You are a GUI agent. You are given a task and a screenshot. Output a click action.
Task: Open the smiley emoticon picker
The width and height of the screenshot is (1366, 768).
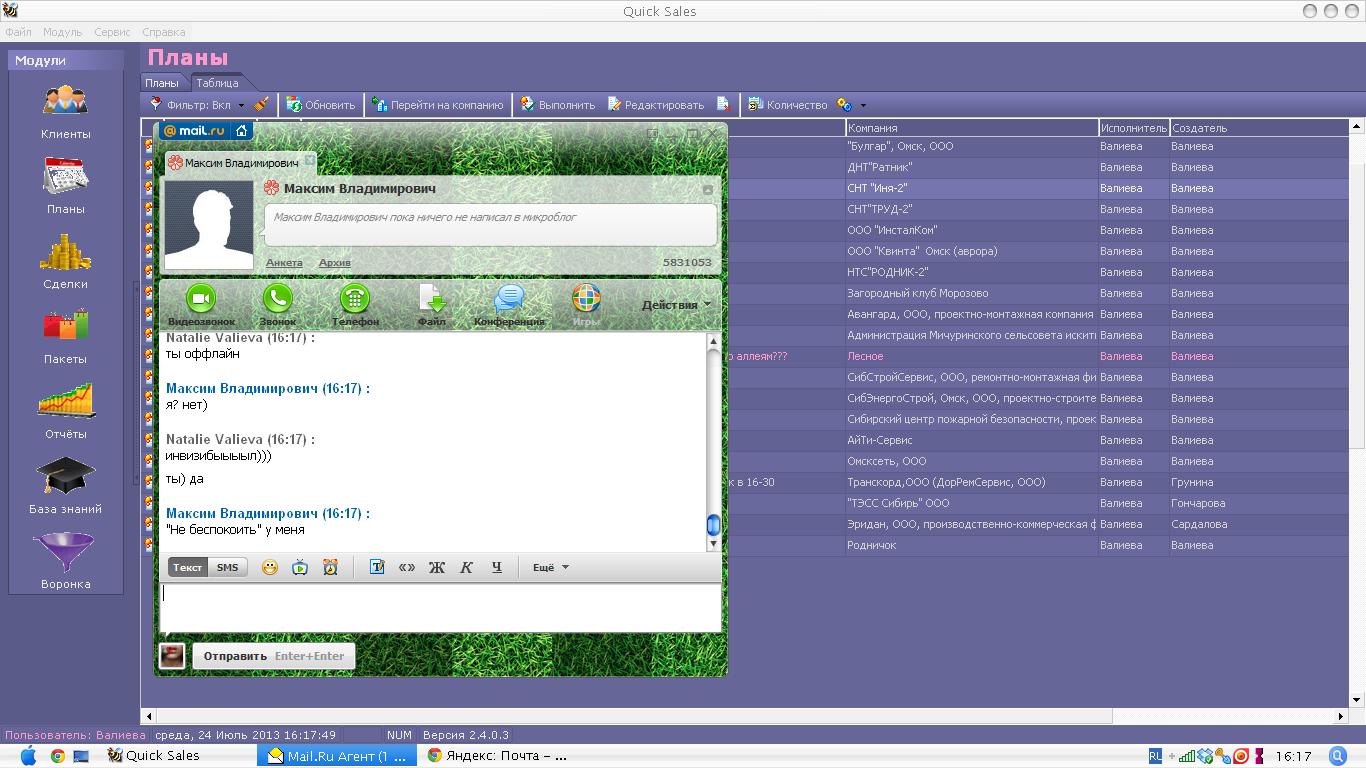coord(270,567)
